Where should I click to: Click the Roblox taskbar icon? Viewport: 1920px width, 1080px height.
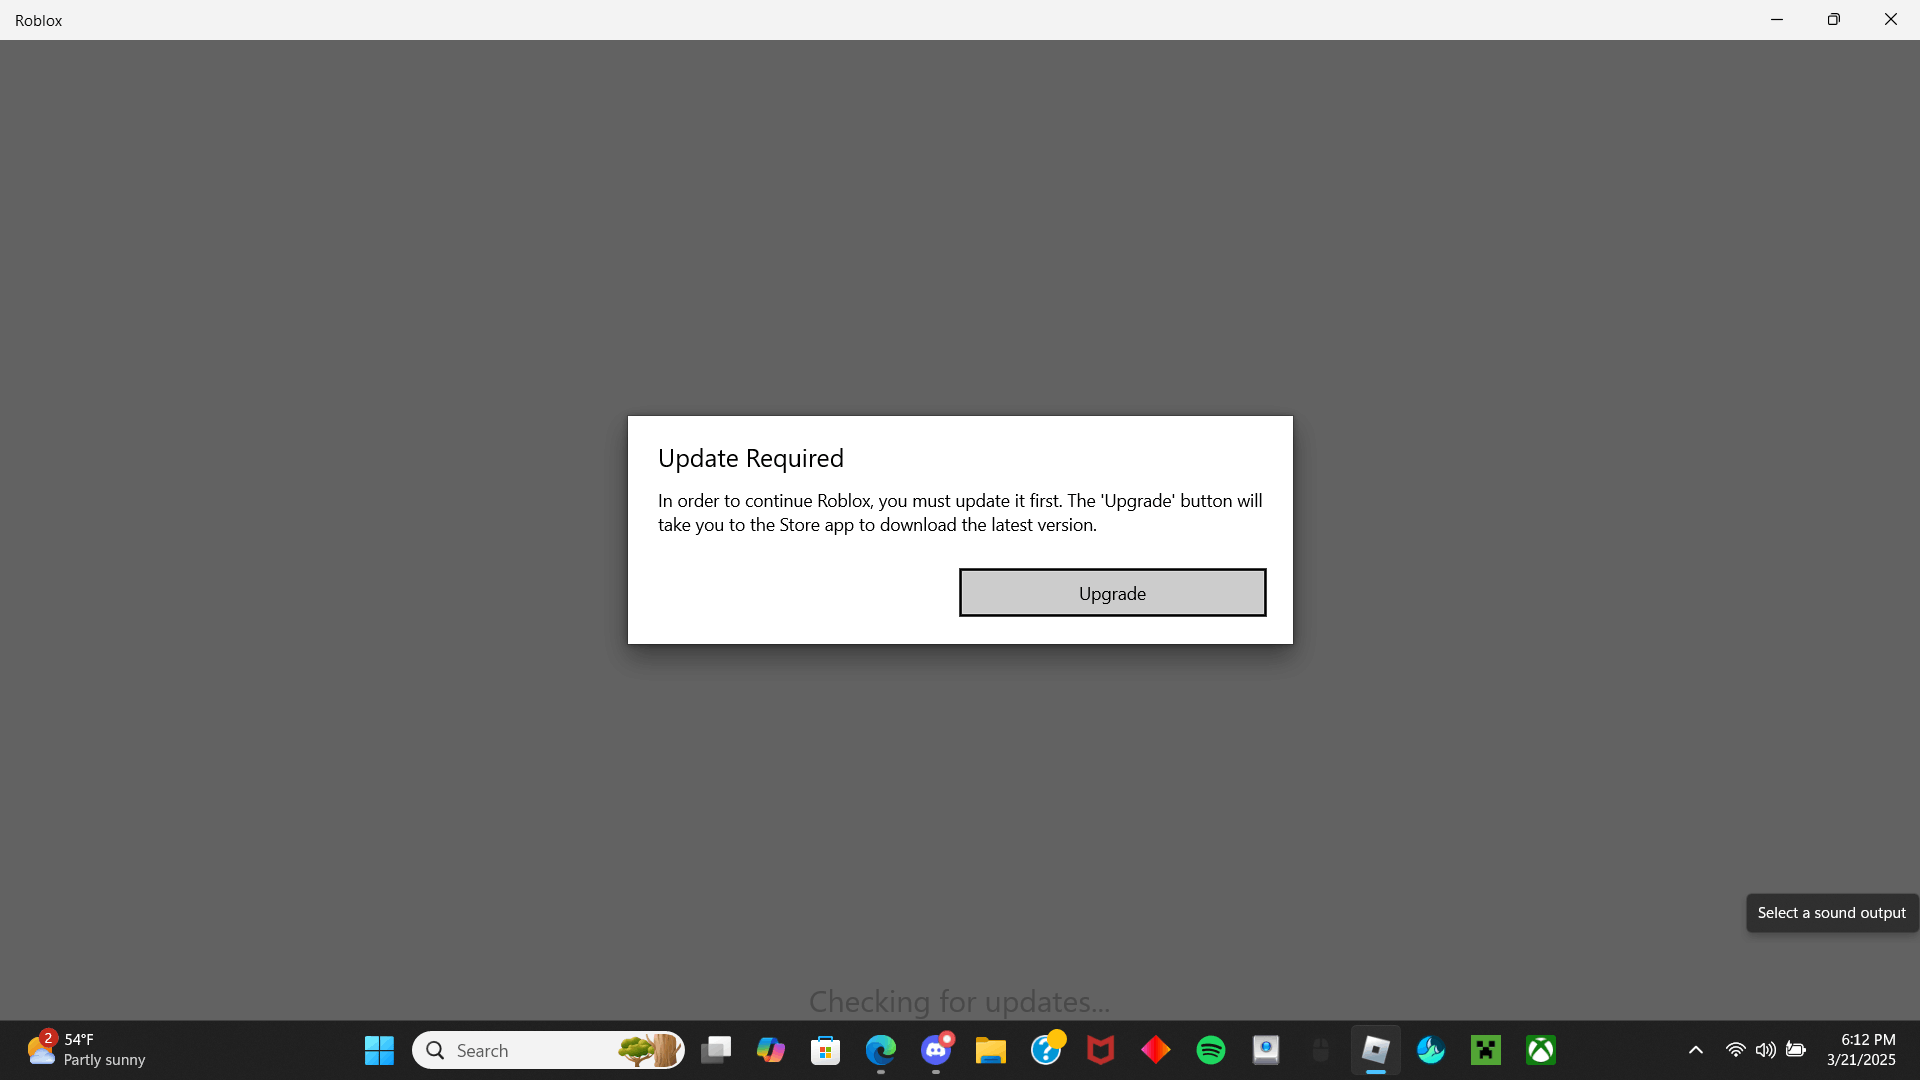(1376, 1050)
